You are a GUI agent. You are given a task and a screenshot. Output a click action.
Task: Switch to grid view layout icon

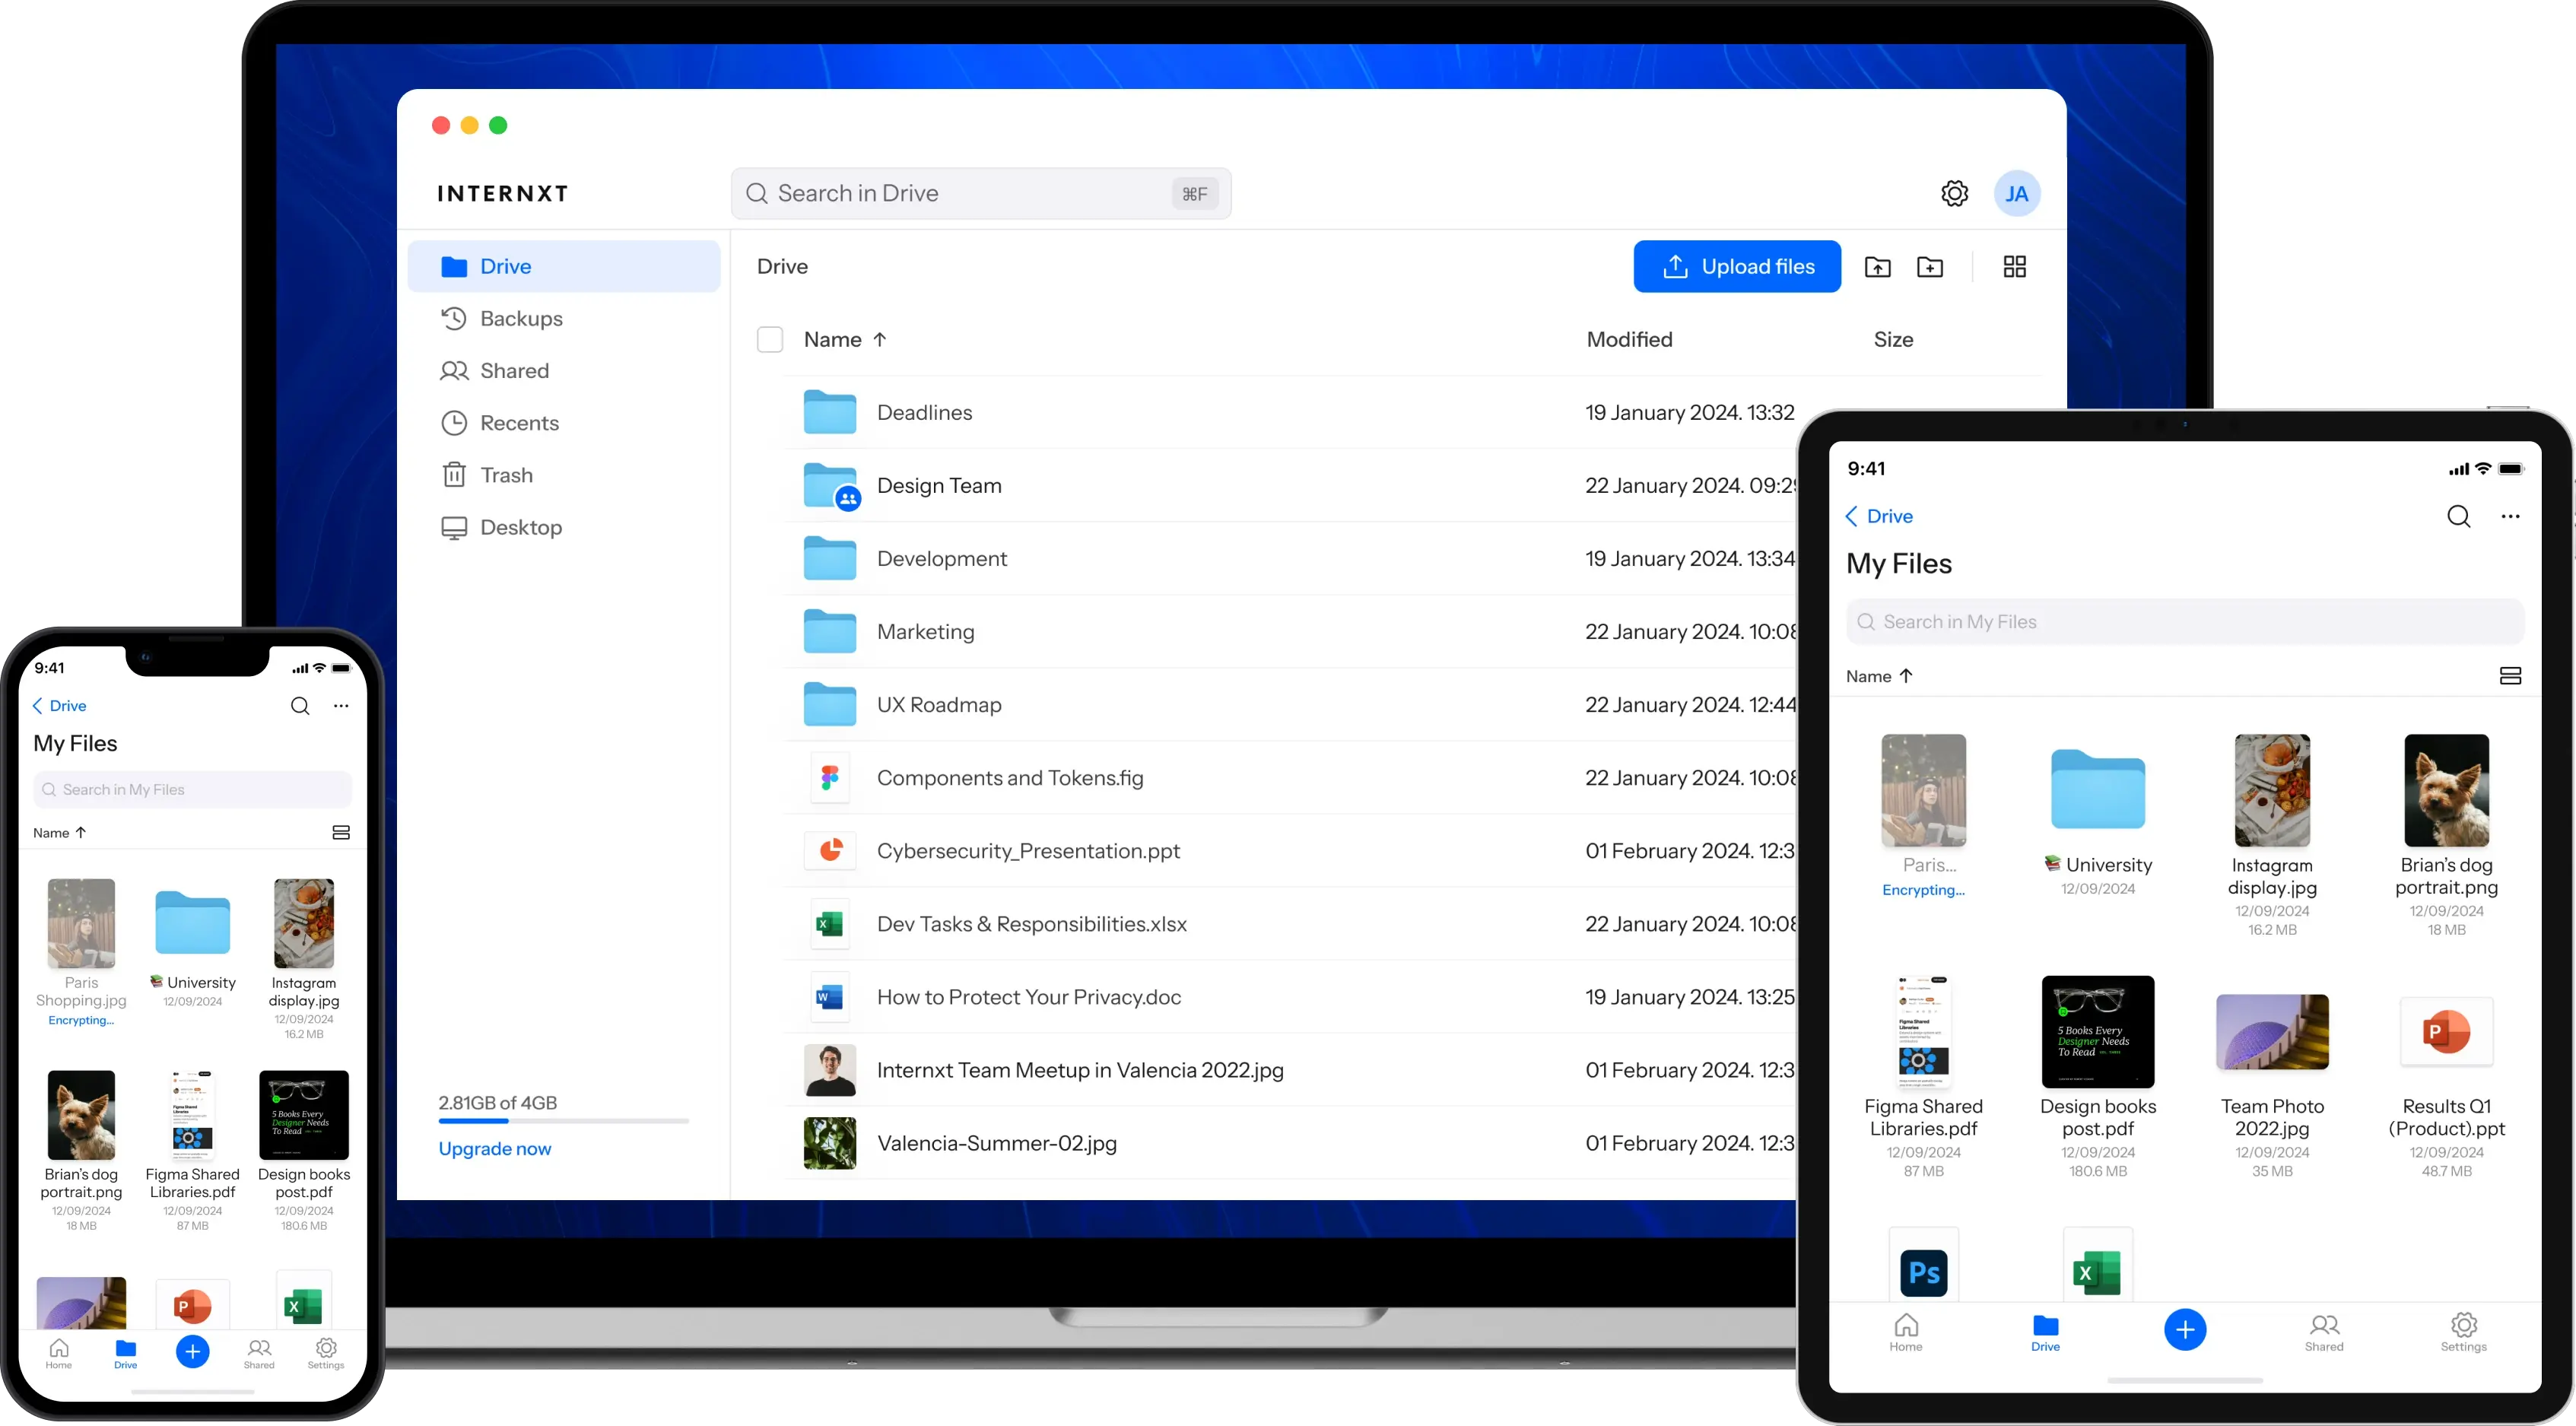[x=2015, y=267]
